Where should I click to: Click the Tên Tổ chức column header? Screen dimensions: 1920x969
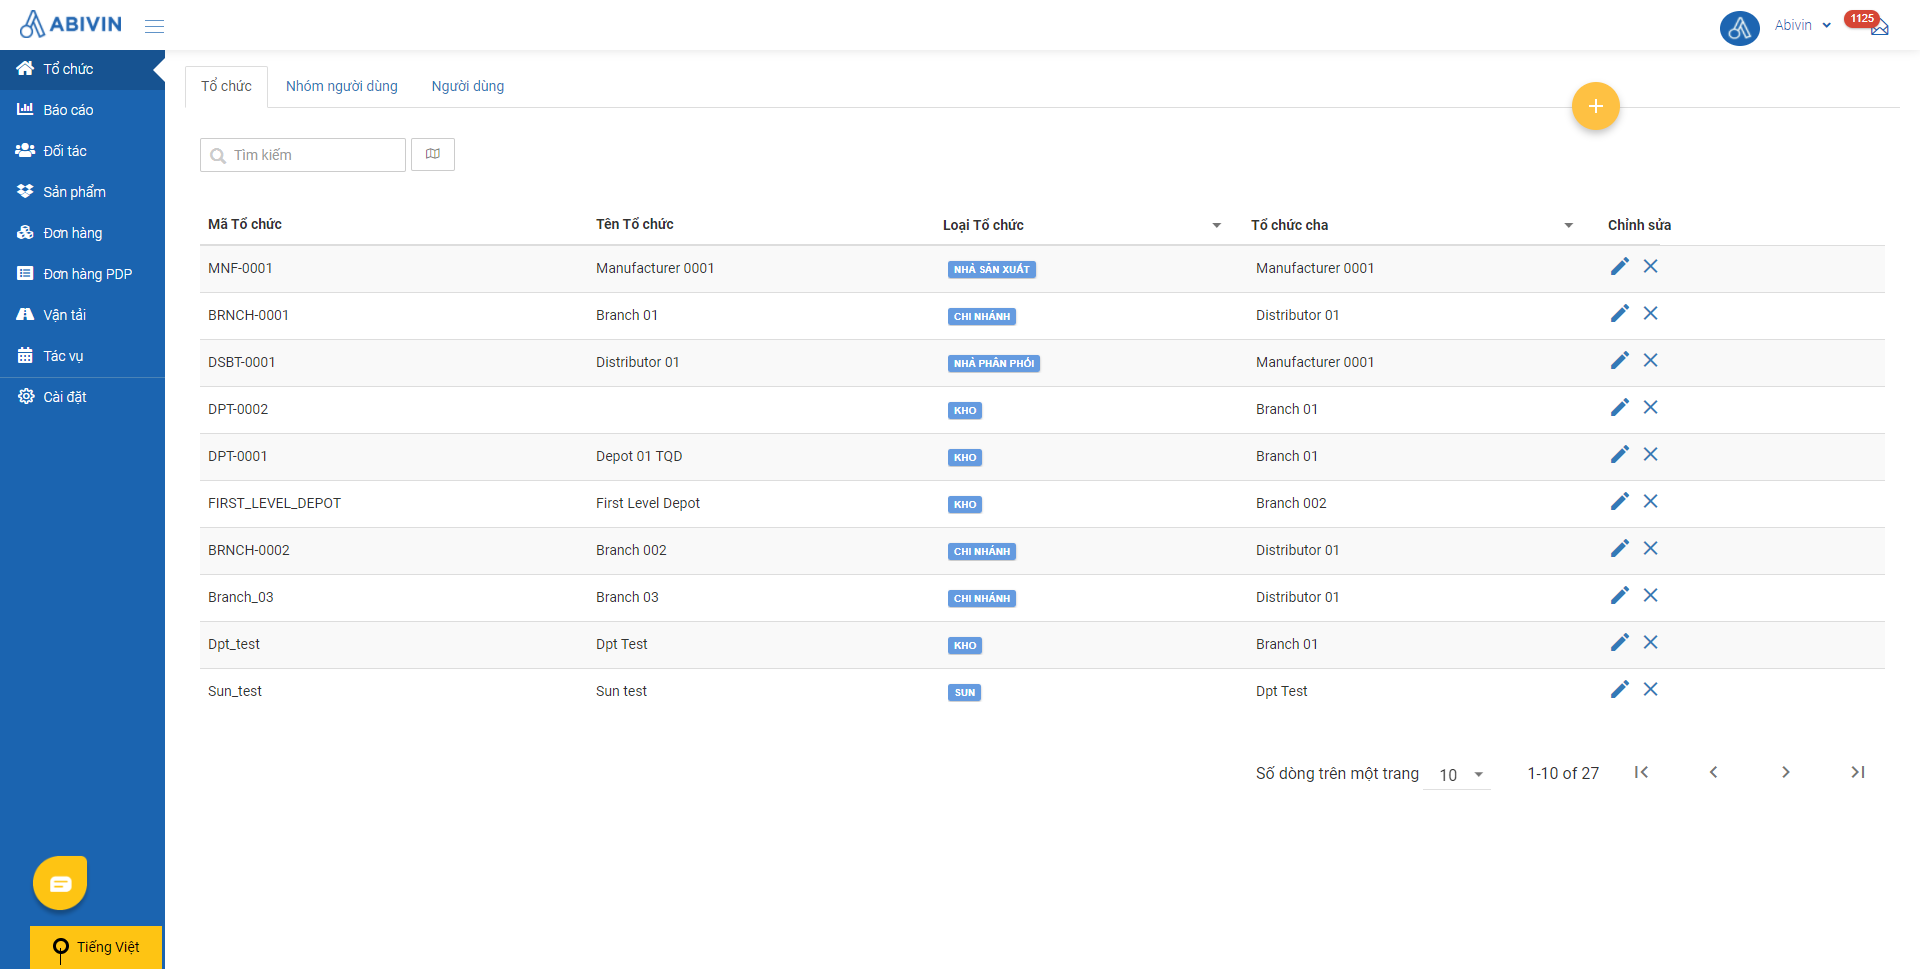tap(635, 224)
